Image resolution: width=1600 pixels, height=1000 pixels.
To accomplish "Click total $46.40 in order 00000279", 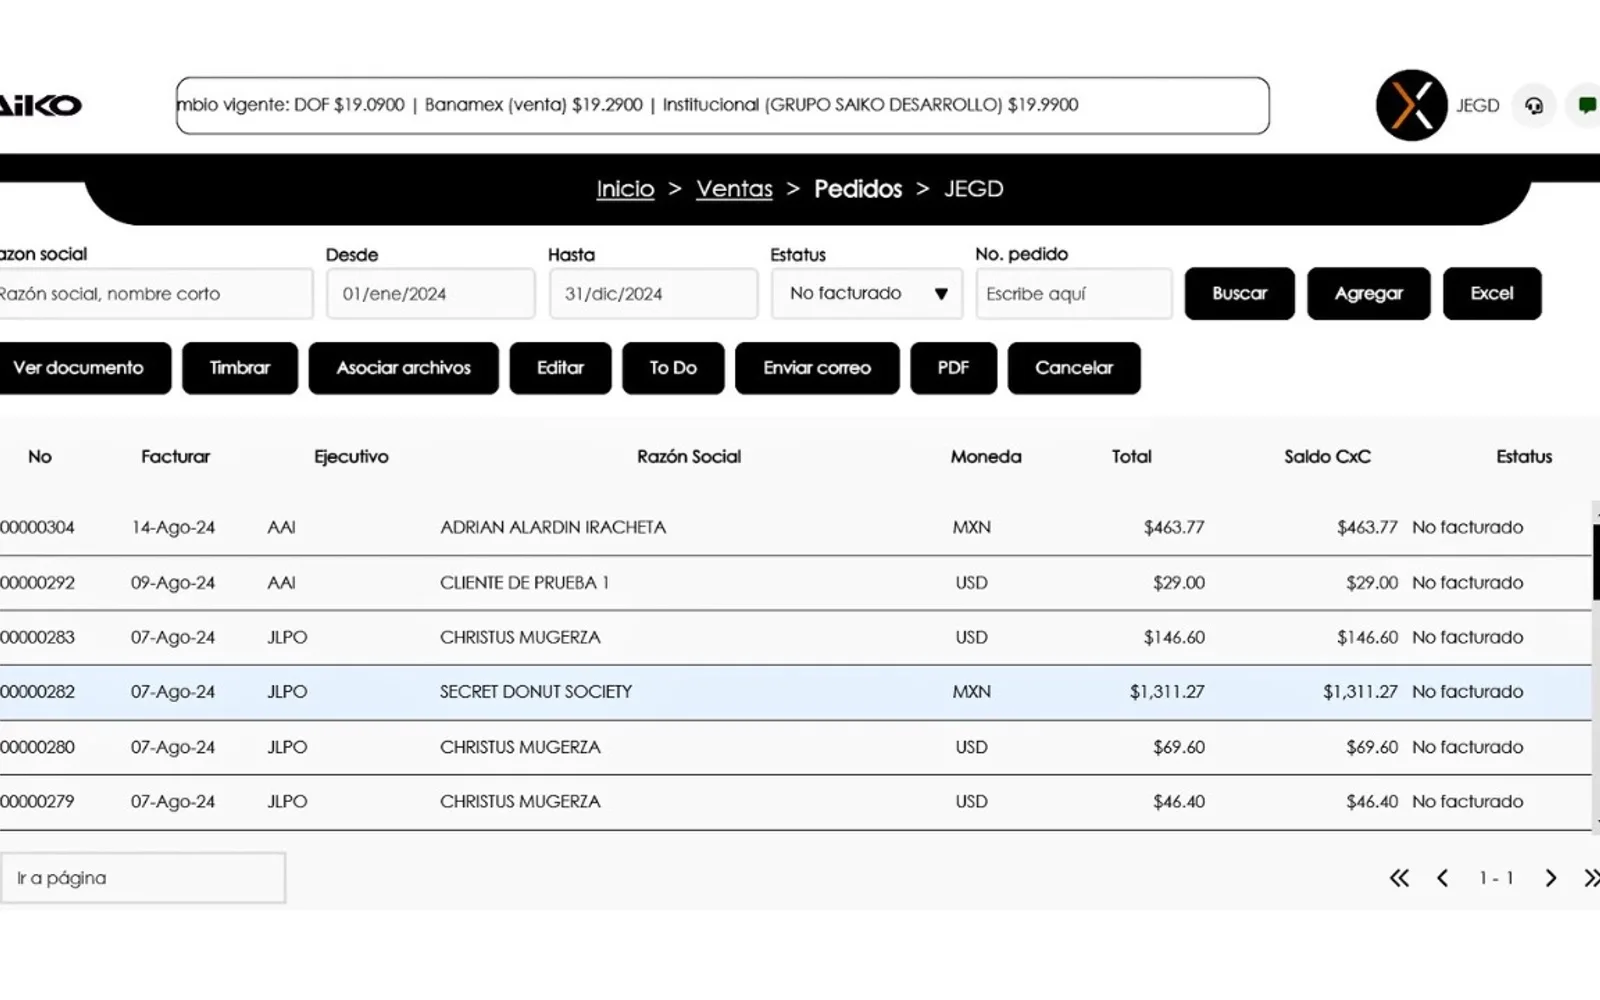I will pos(1178,802).
